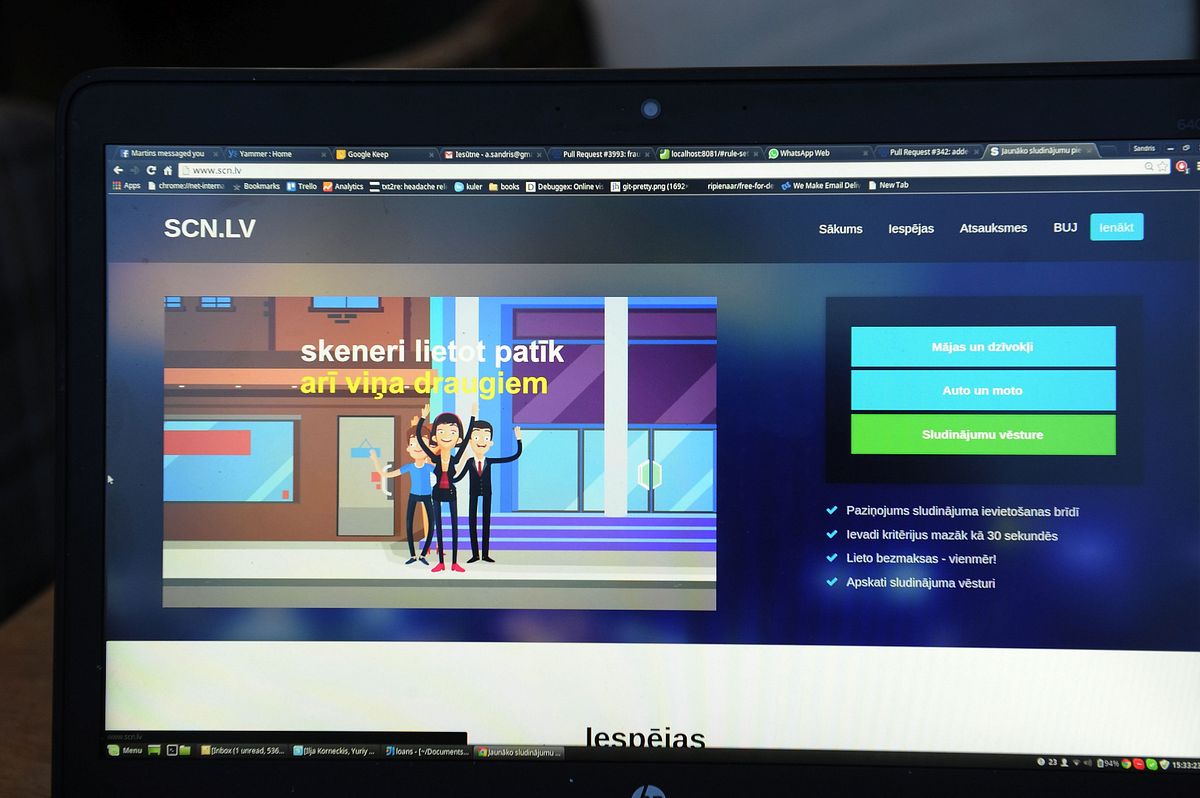Open the Linux Mint Menu launcher

coord(126,750)
